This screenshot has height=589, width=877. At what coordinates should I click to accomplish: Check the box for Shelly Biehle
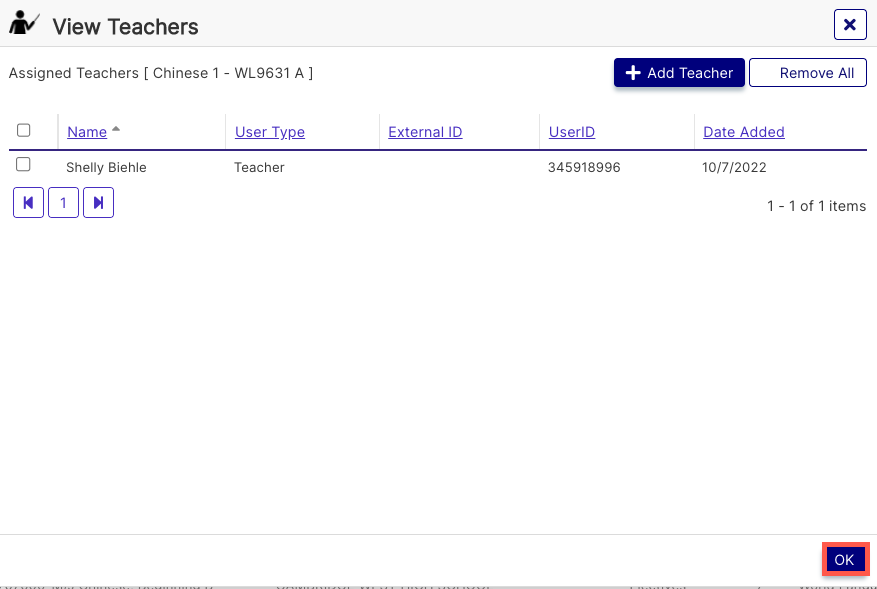[x=23, y=164]
